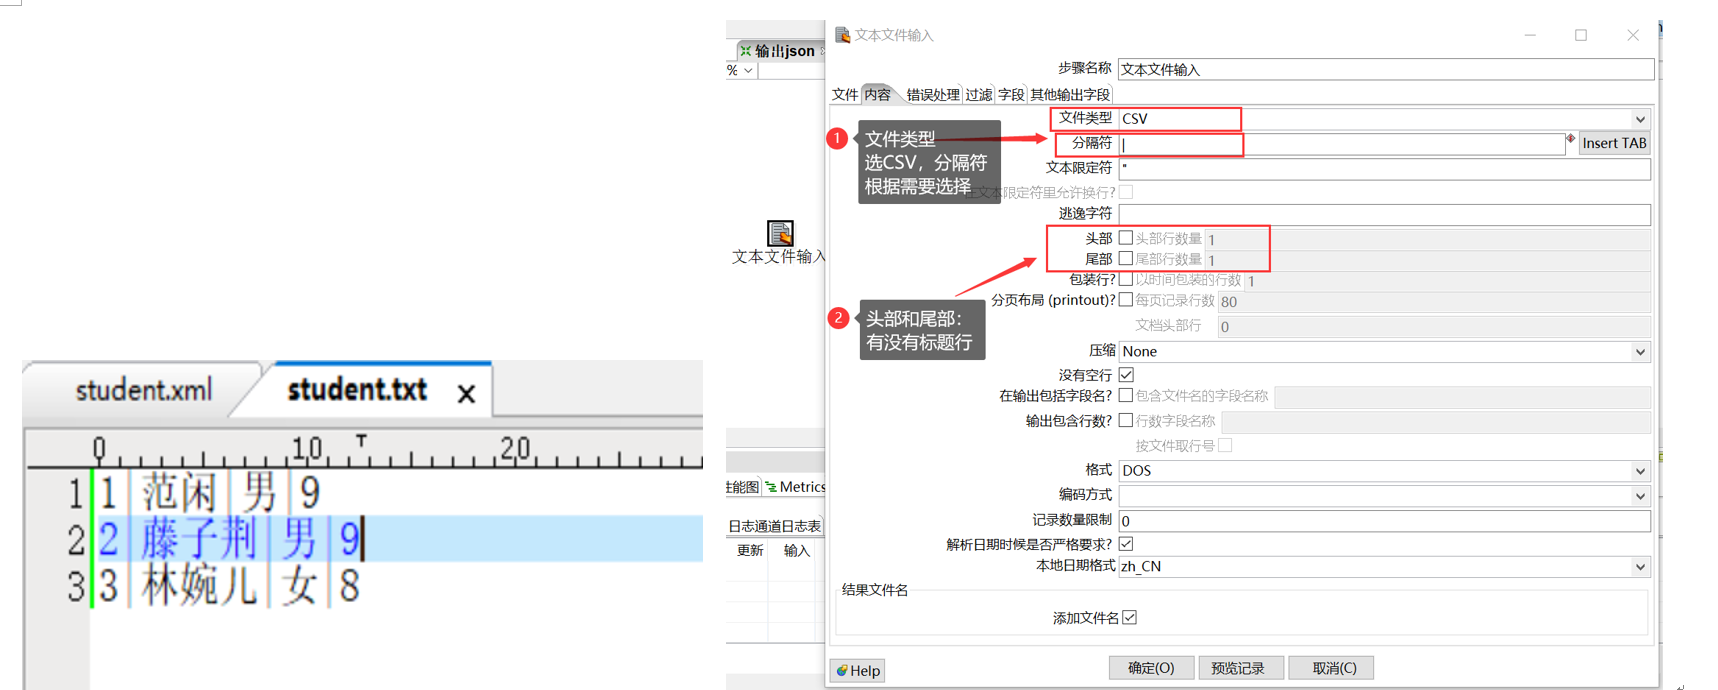Screen dimensions: 1718x690
Task: Click the 记录数量限制 input field
Action: point(1384,521)
